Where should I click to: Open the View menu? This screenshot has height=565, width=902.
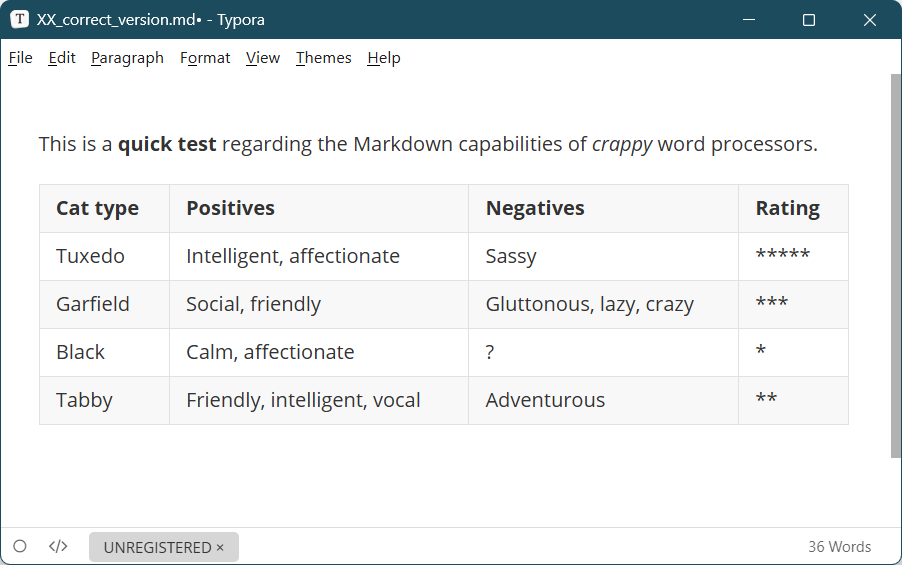coord(263,58)
